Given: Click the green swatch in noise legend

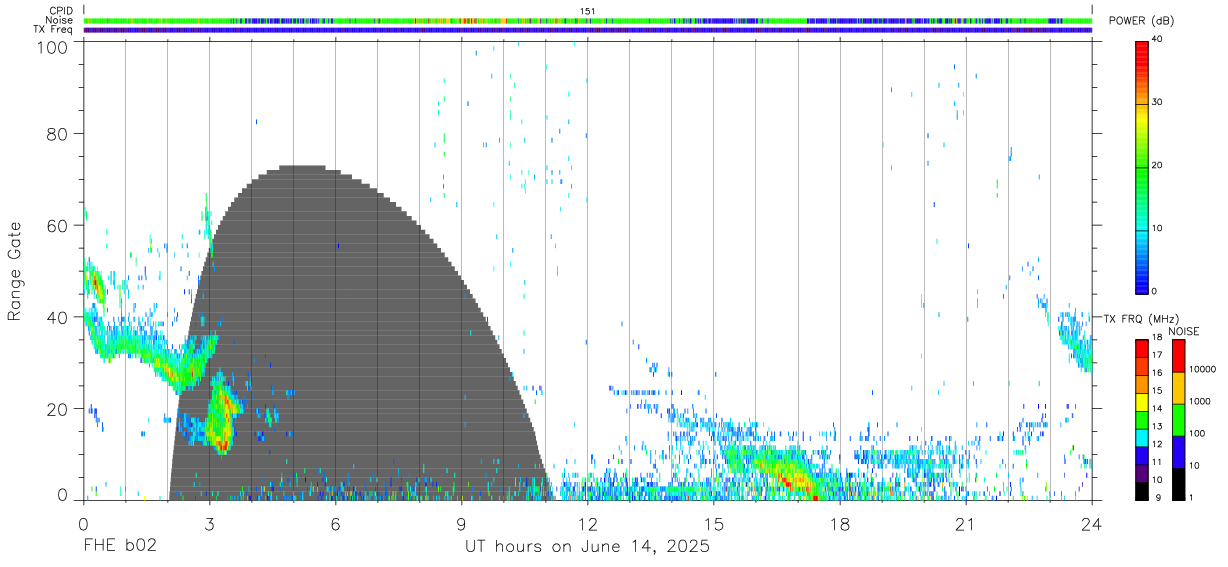Looking at the screenshot, I should click(1179, 421).
